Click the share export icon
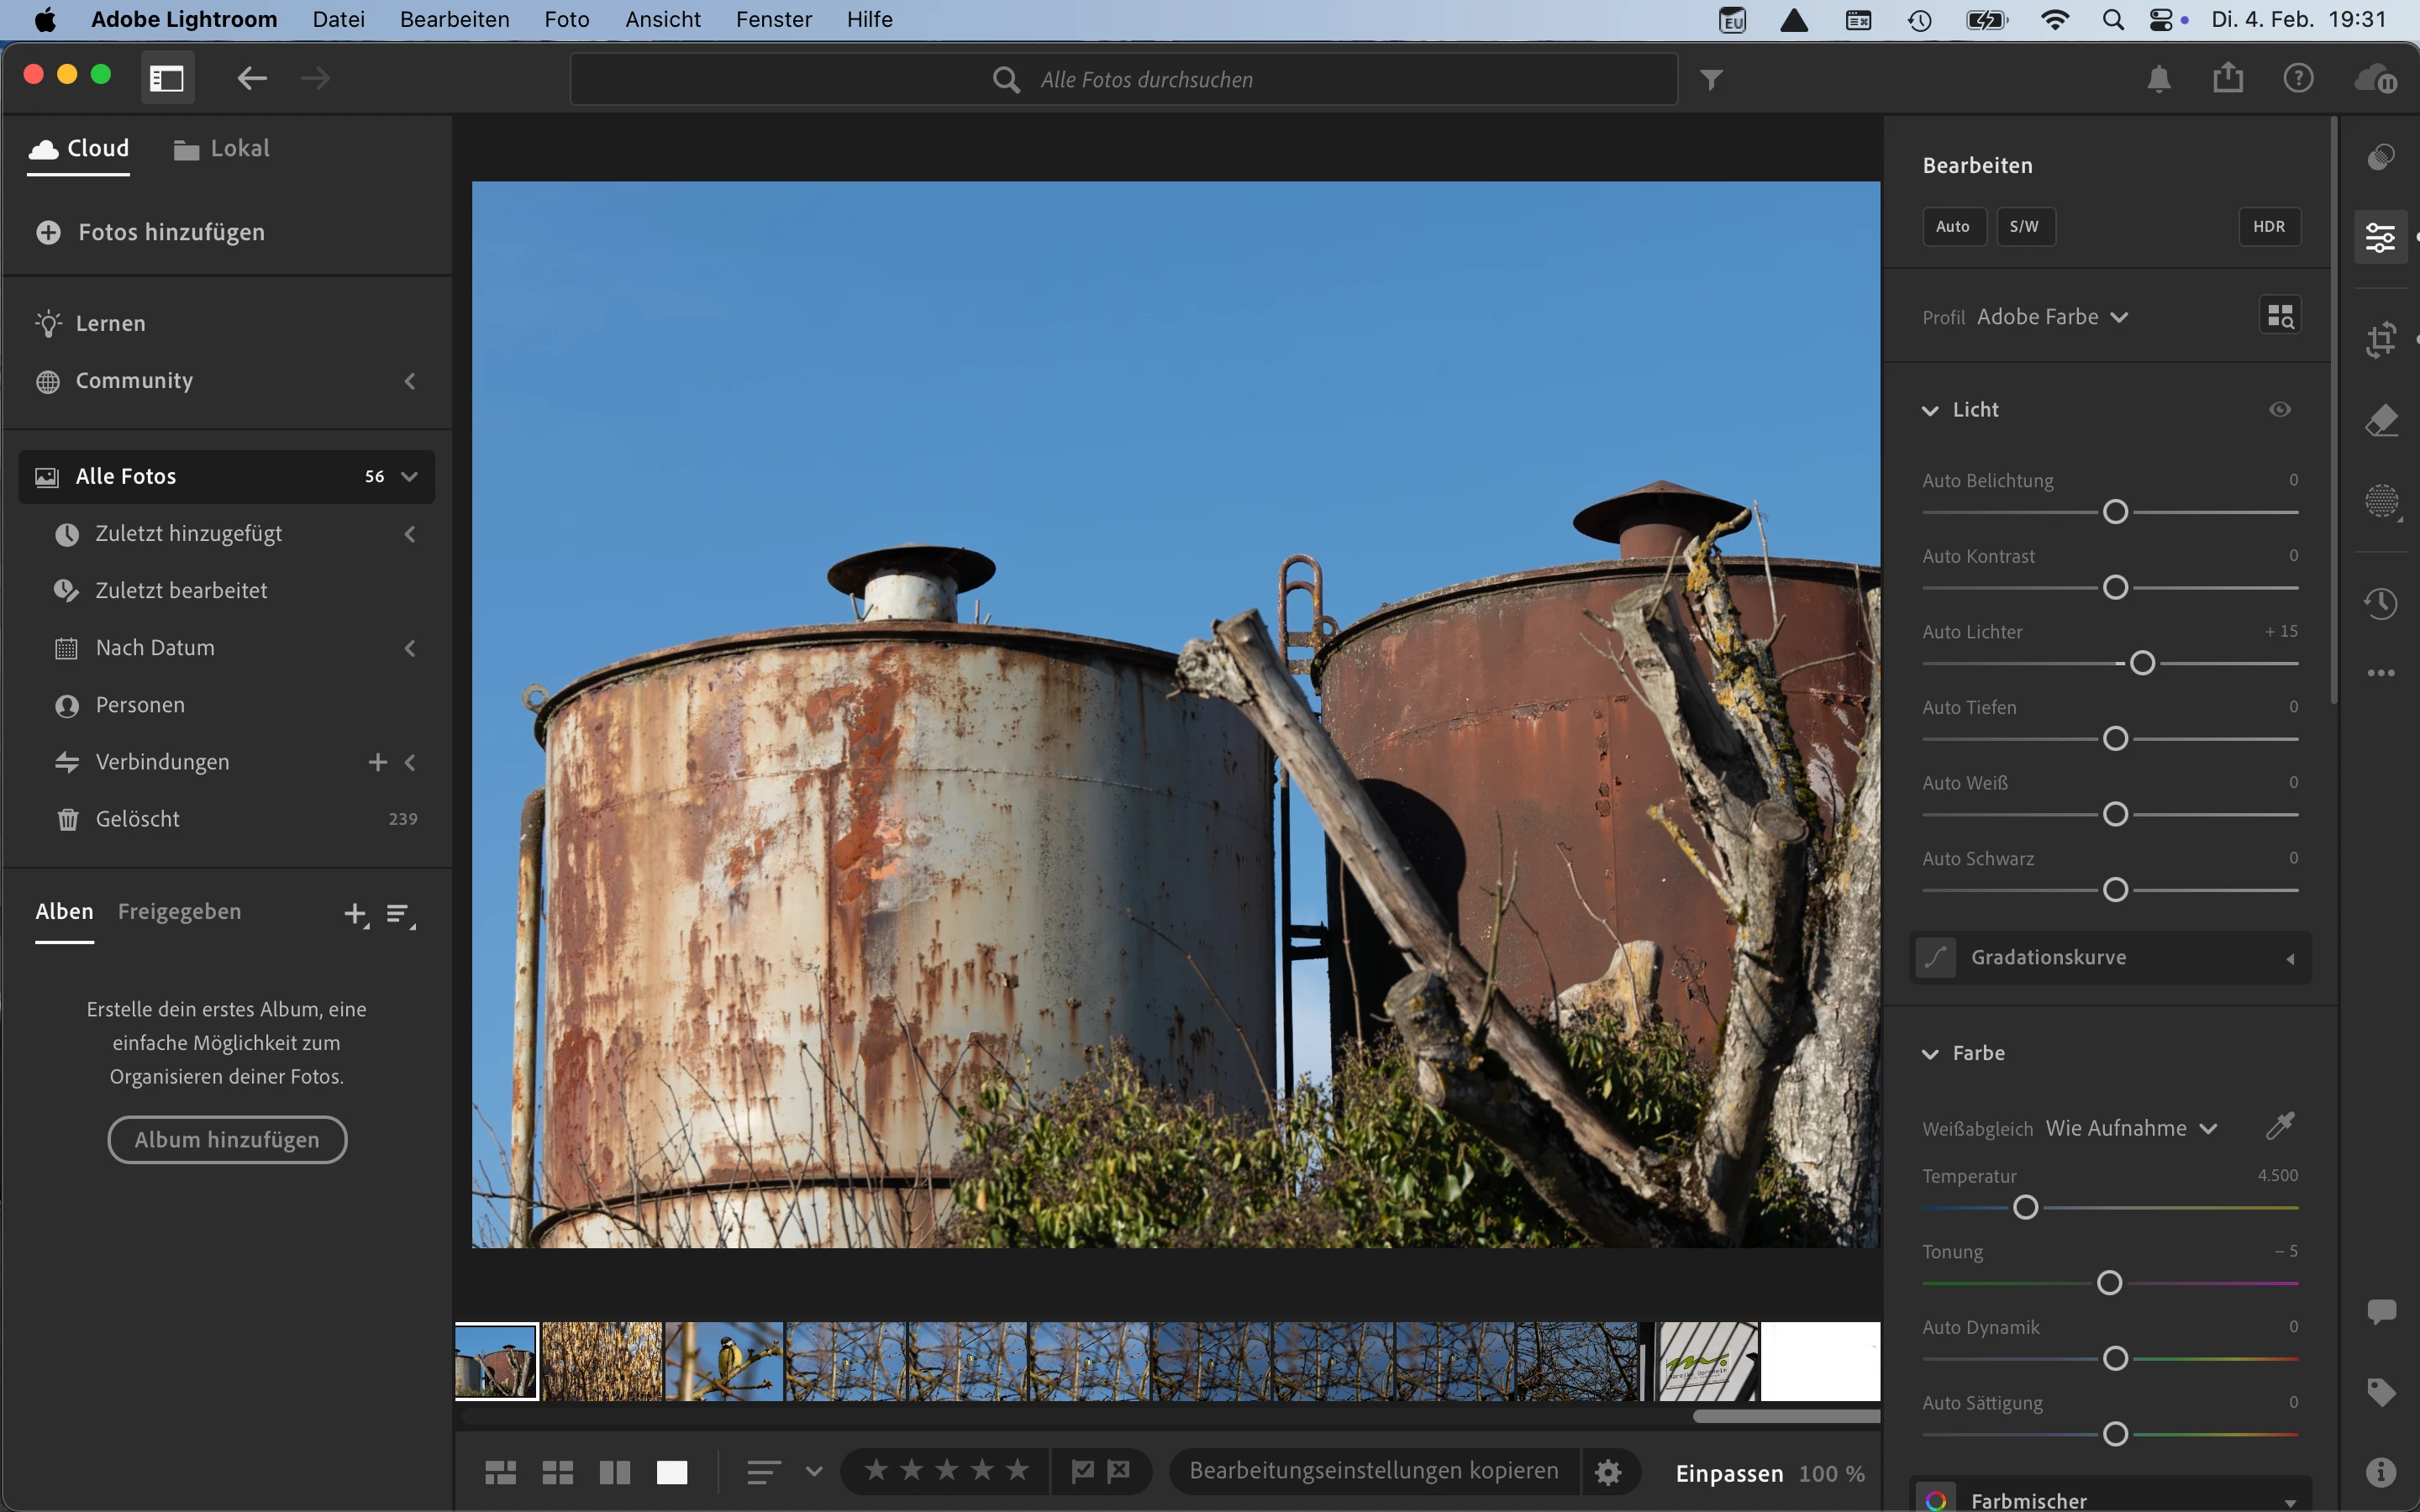The width and height of the screenshot is (2420, 1512). pyautogui.click(x=2227, y=78)
